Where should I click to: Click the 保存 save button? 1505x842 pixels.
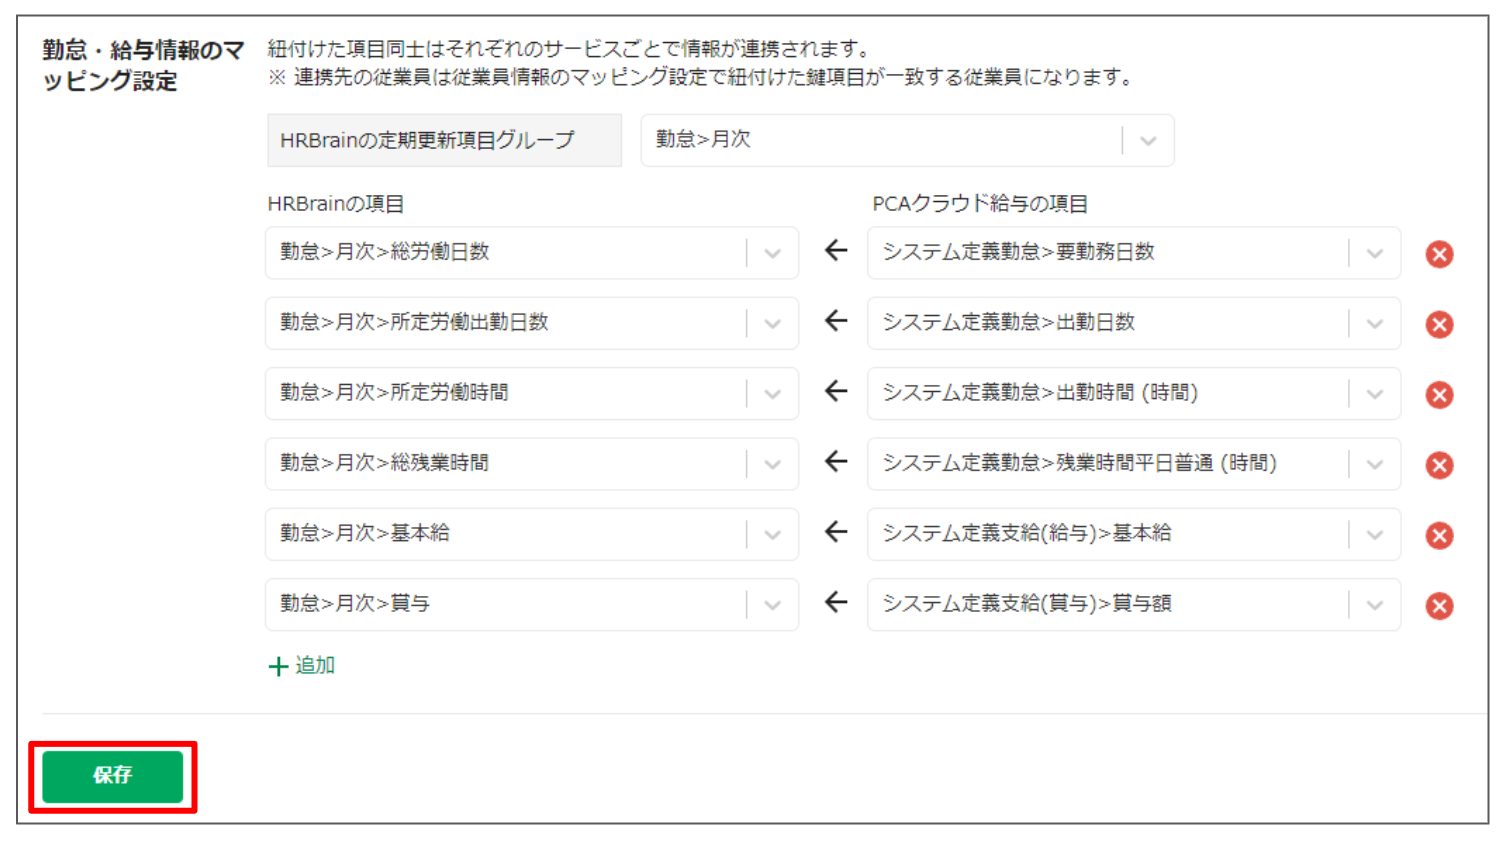[x=113, y=776]
